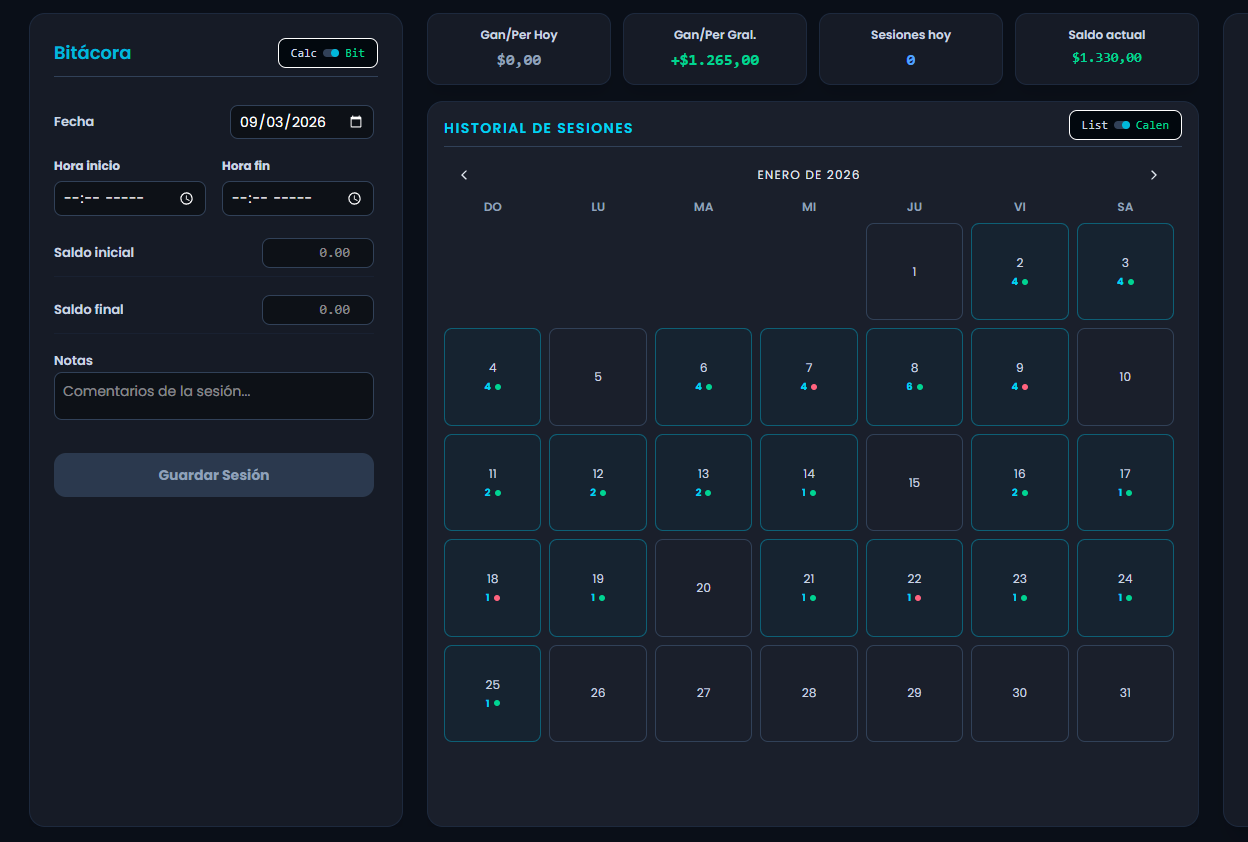Select January 4 calendar day
Viewport: 1248px width, 842px height.
tap(492, 377)
